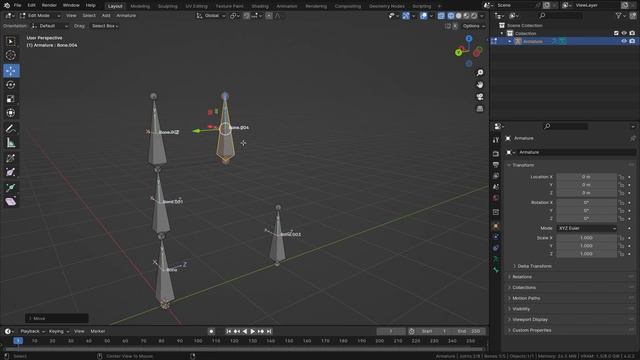Open the Tool properties tab

(x=496, y=140)
